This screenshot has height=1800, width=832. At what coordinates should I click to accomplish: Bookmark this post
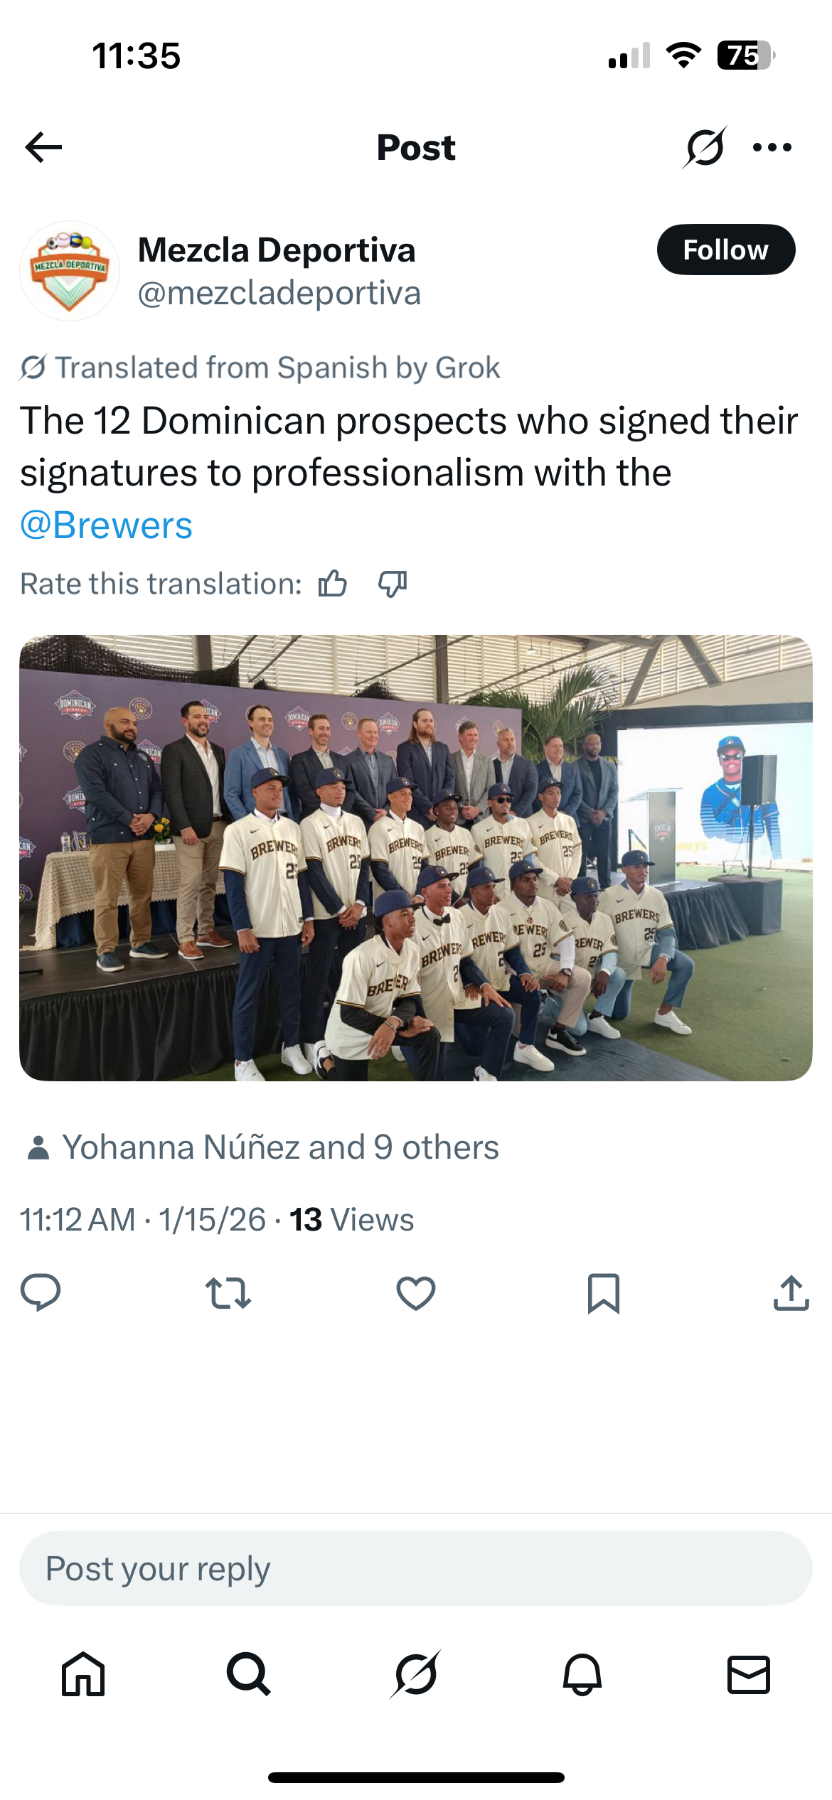pyautogui.click(x=603, y=1293)
